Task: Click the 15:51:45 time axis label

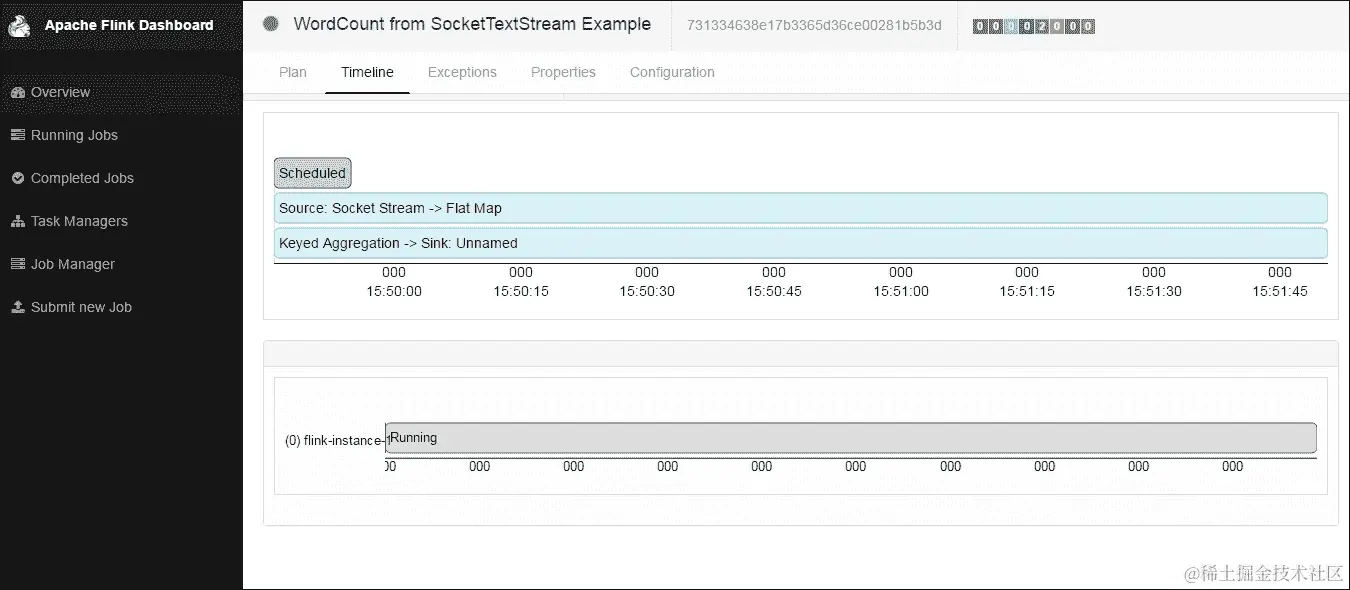Action: pyautogui.click(x=1280, y=291)
